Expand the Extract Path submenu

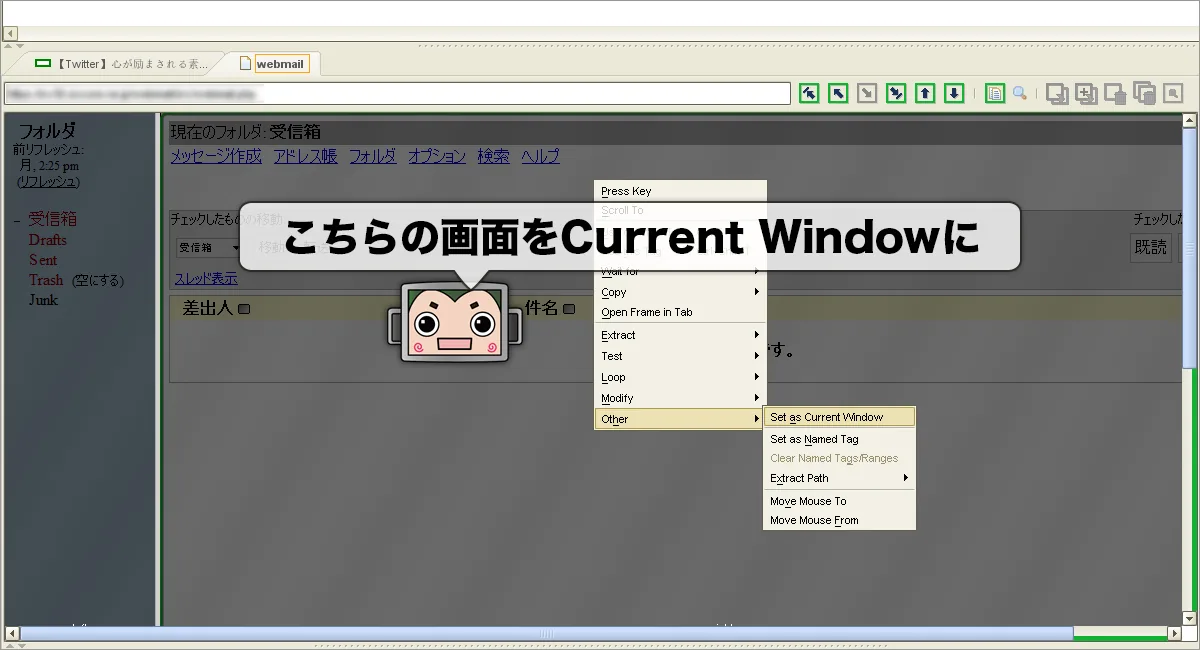[x=839, y=478]
